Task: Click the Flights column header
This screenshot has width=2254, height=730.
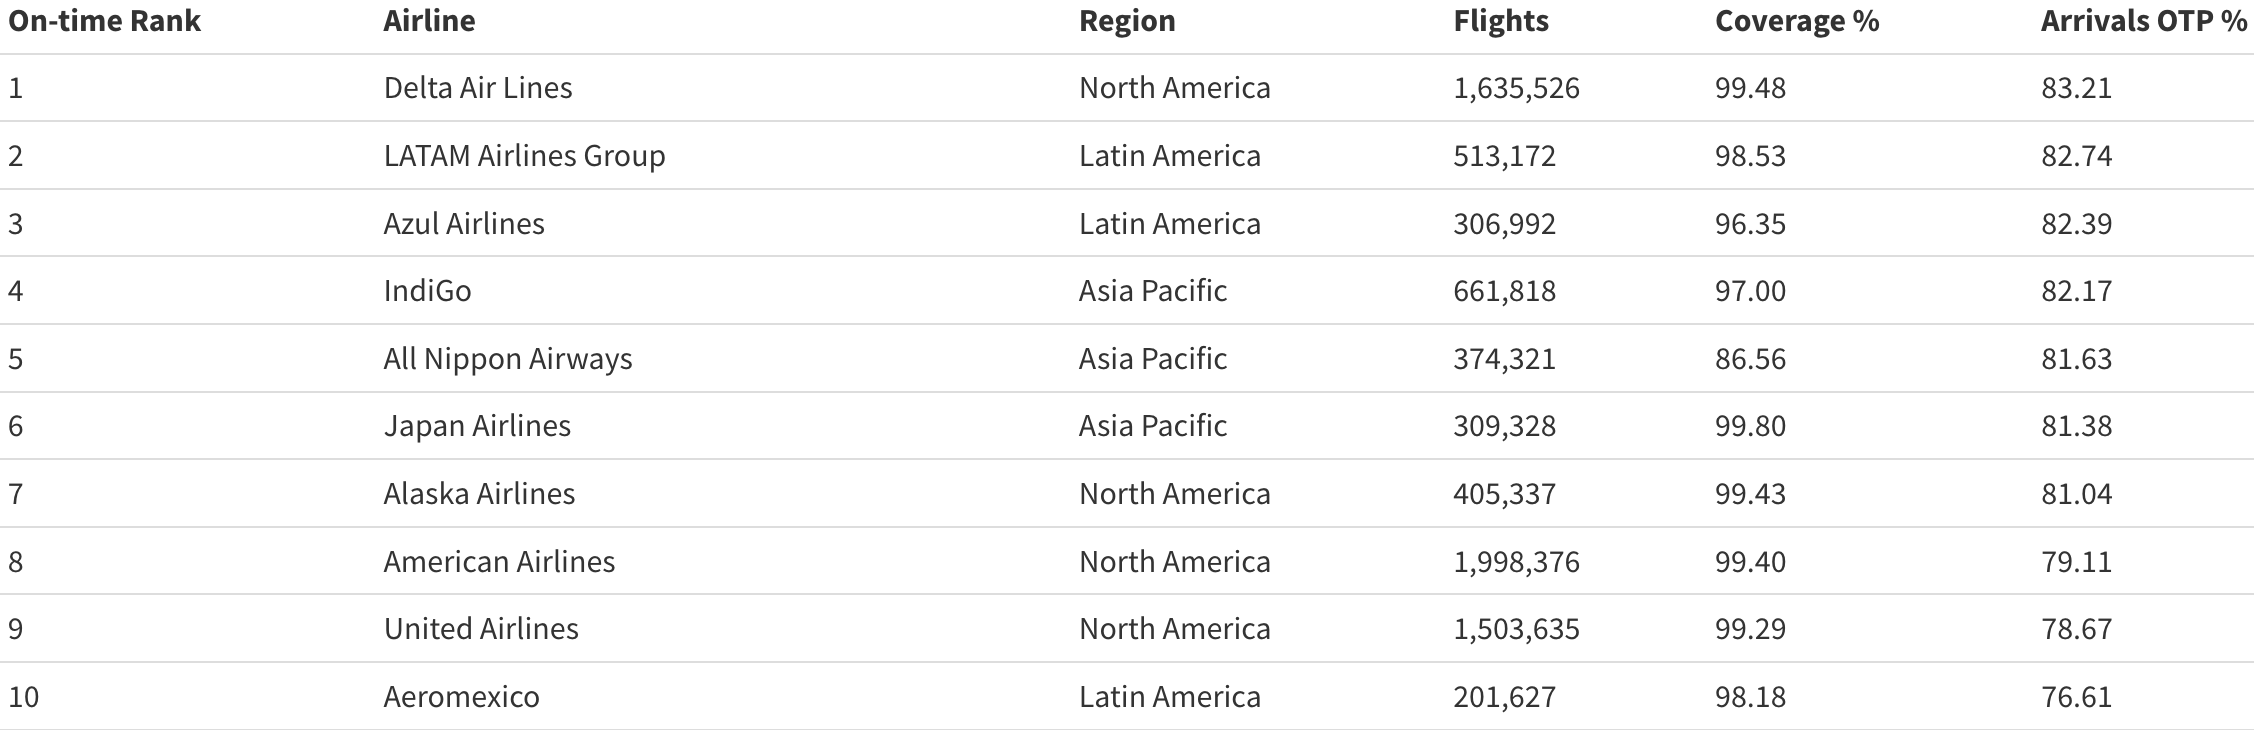Action: point(1501,21)
